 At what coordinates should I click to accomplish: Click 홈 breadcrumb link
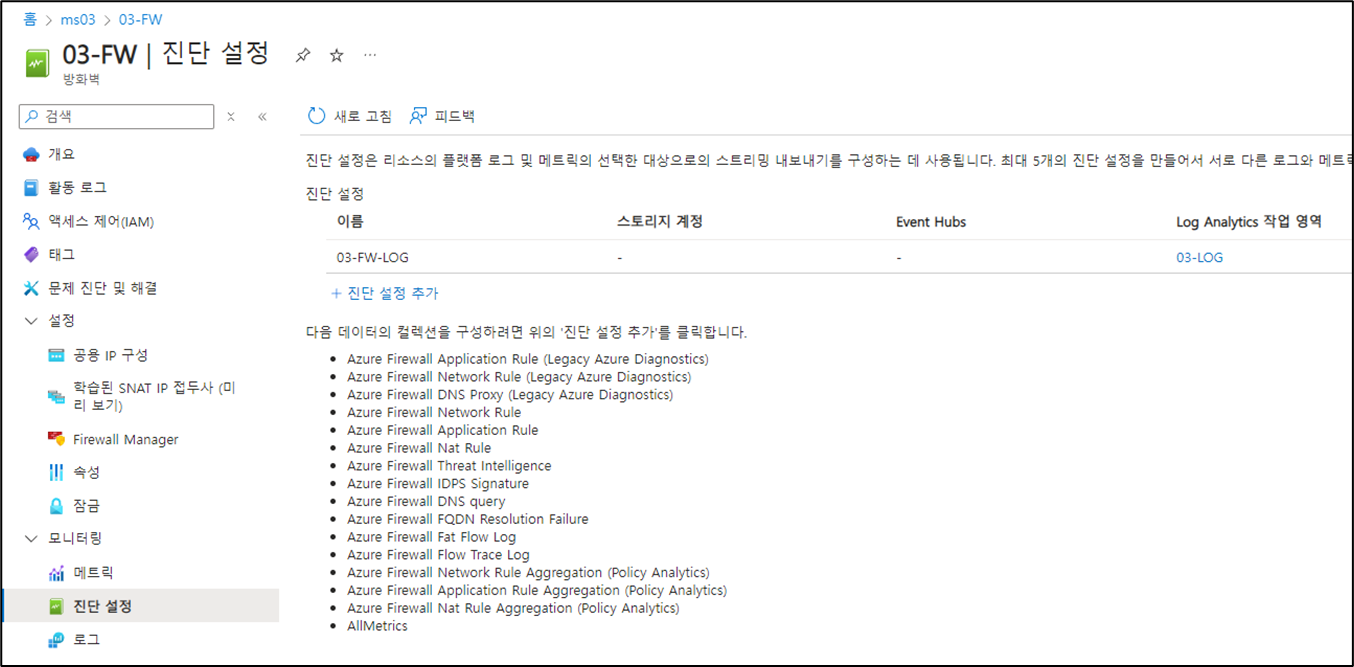tap(30, 20)
